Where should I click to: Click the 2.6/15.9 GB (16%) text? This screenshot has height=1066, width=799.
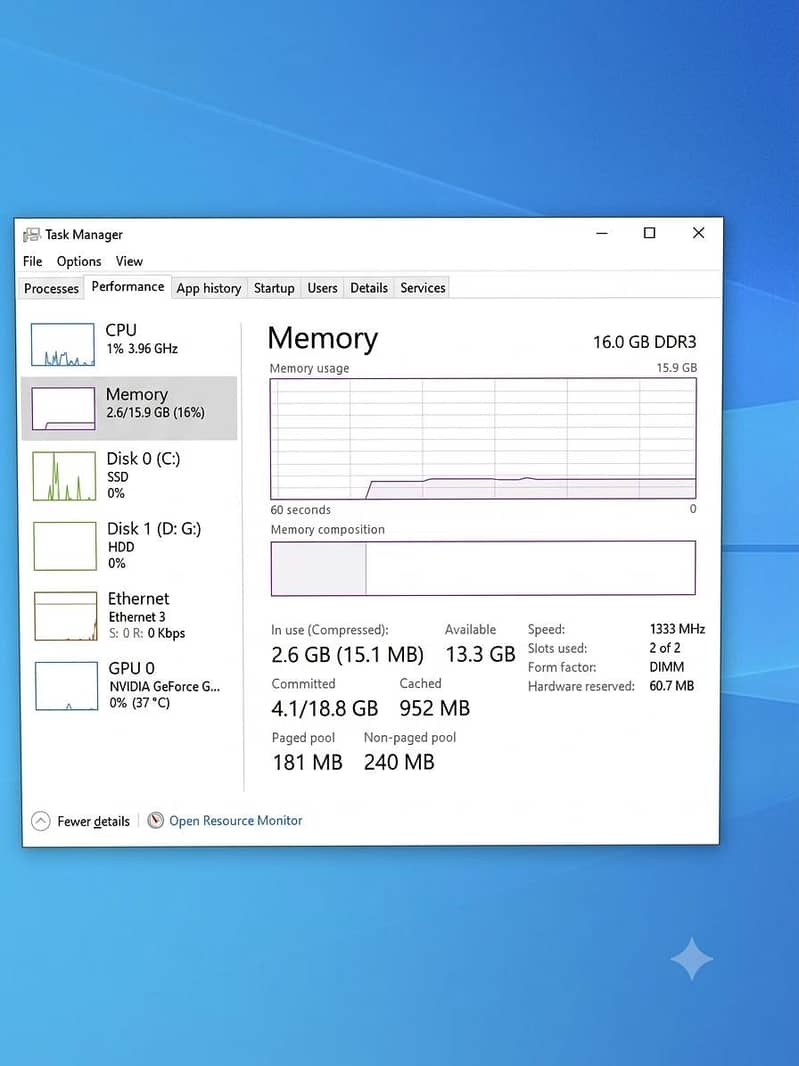click(155, 413)
